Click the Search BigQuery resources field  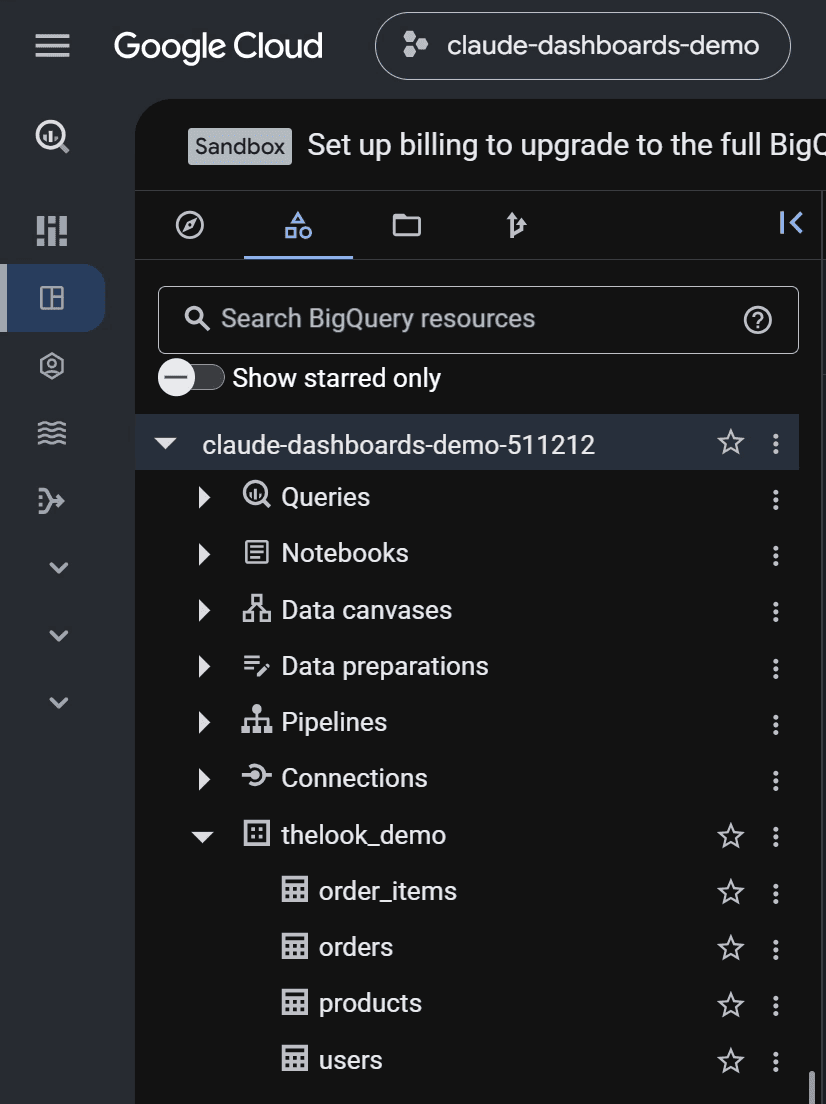(x=478, y=320)
